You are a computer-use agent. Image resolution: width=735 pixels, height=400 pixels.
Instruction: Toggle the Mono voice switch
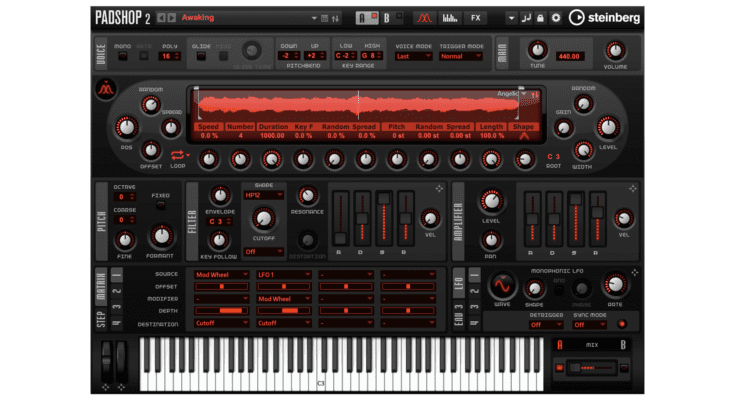click(x=122, y=56)
